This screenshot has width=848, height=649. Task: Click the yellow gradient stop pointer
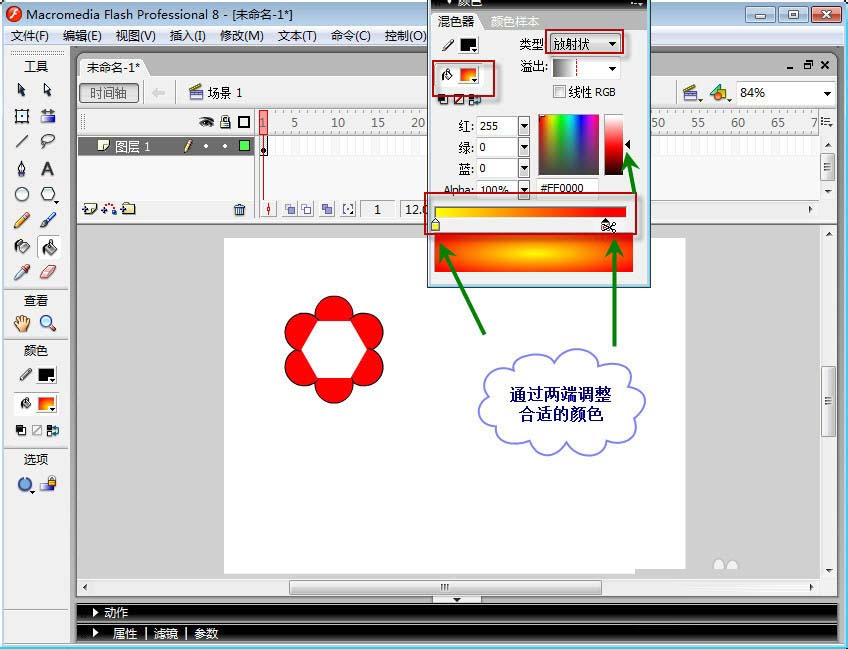(435, 224)
